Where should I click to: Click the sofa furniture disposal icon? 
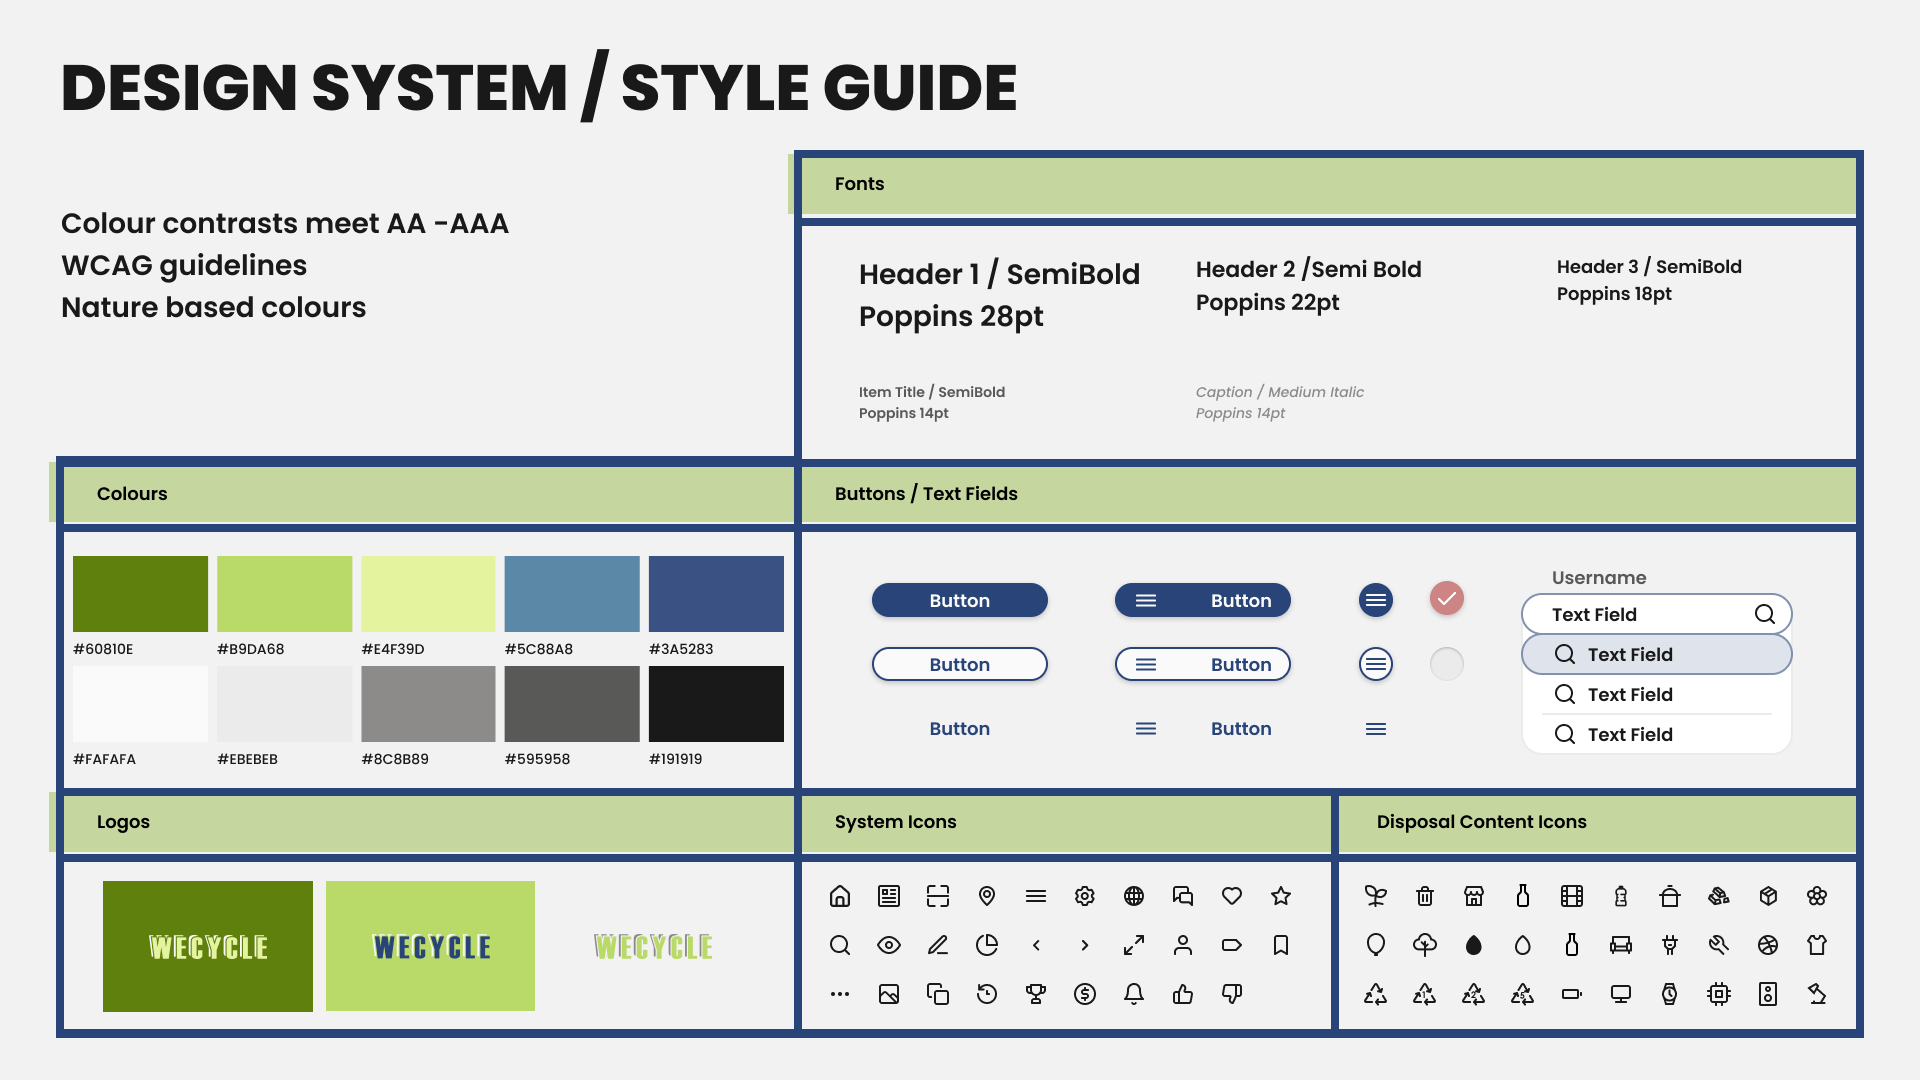[x=1621, y=945]
